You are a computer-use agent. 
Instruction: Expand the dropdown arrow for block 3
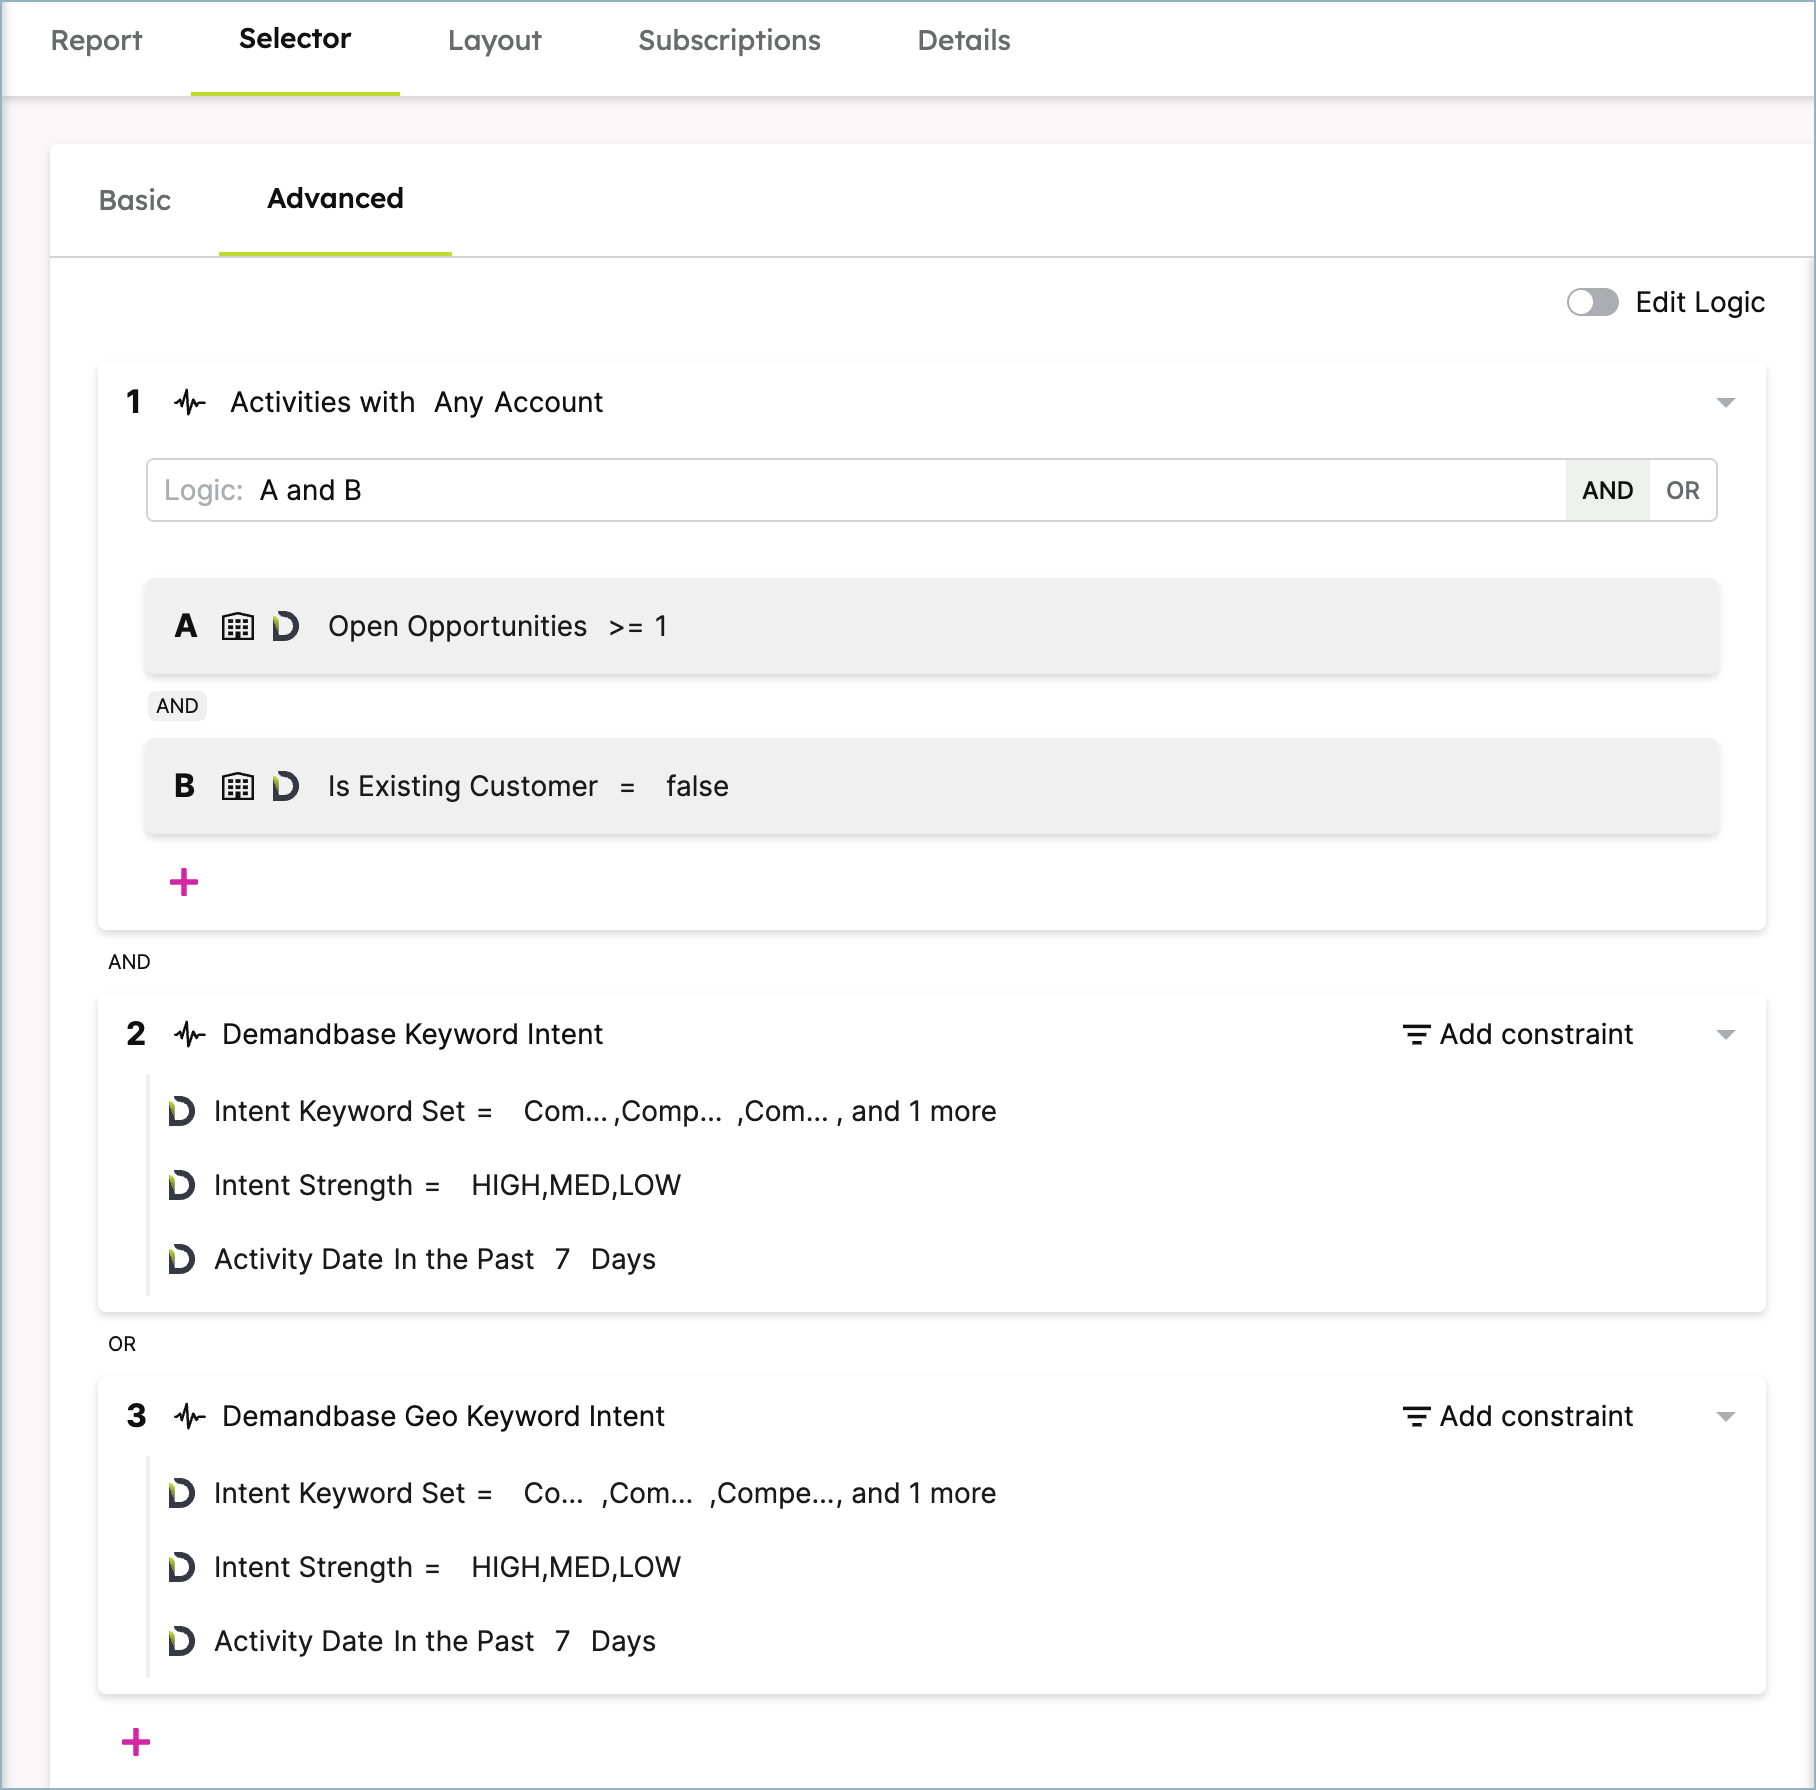[x=1725, y=1416]
